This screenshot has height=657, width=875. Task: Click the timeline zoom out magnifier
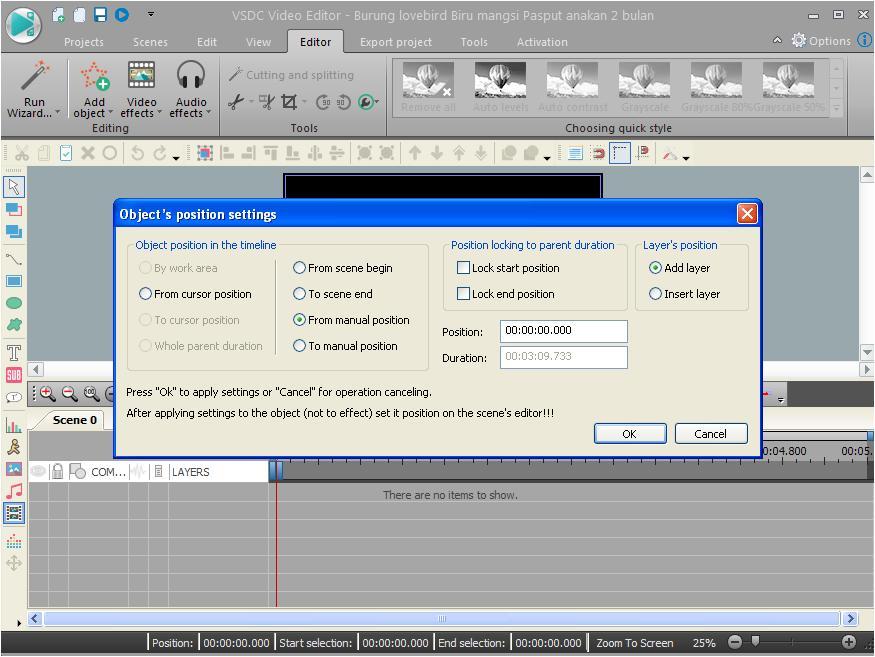70,394
